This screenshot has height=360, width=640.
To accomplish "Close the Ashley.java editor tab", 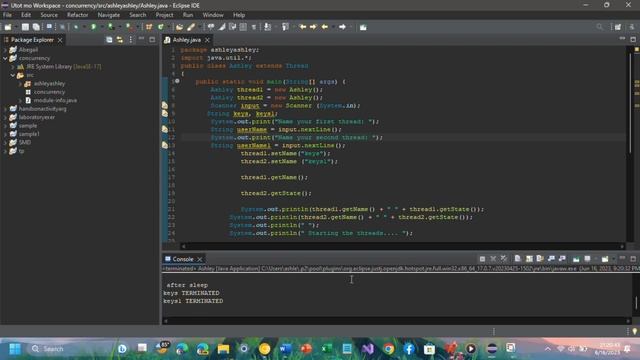I will 207,40.
